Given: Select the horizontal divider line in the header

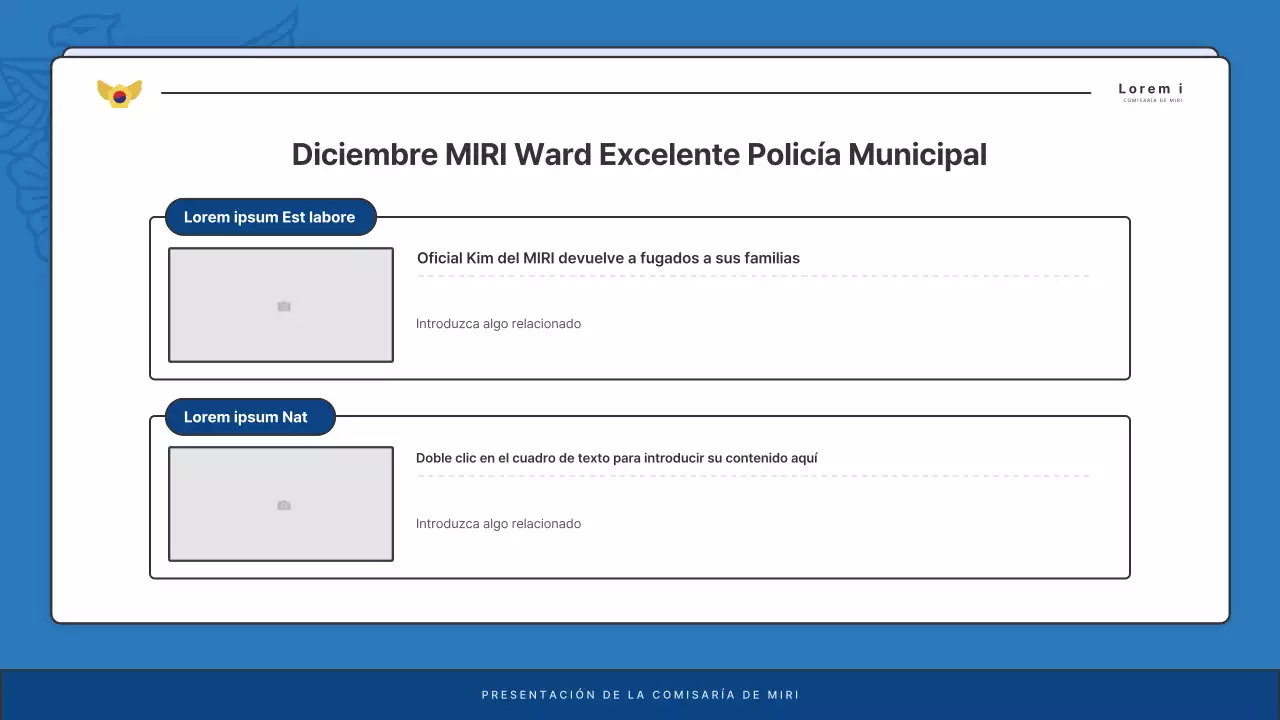Looking at the screenshot, I should 626,92.
